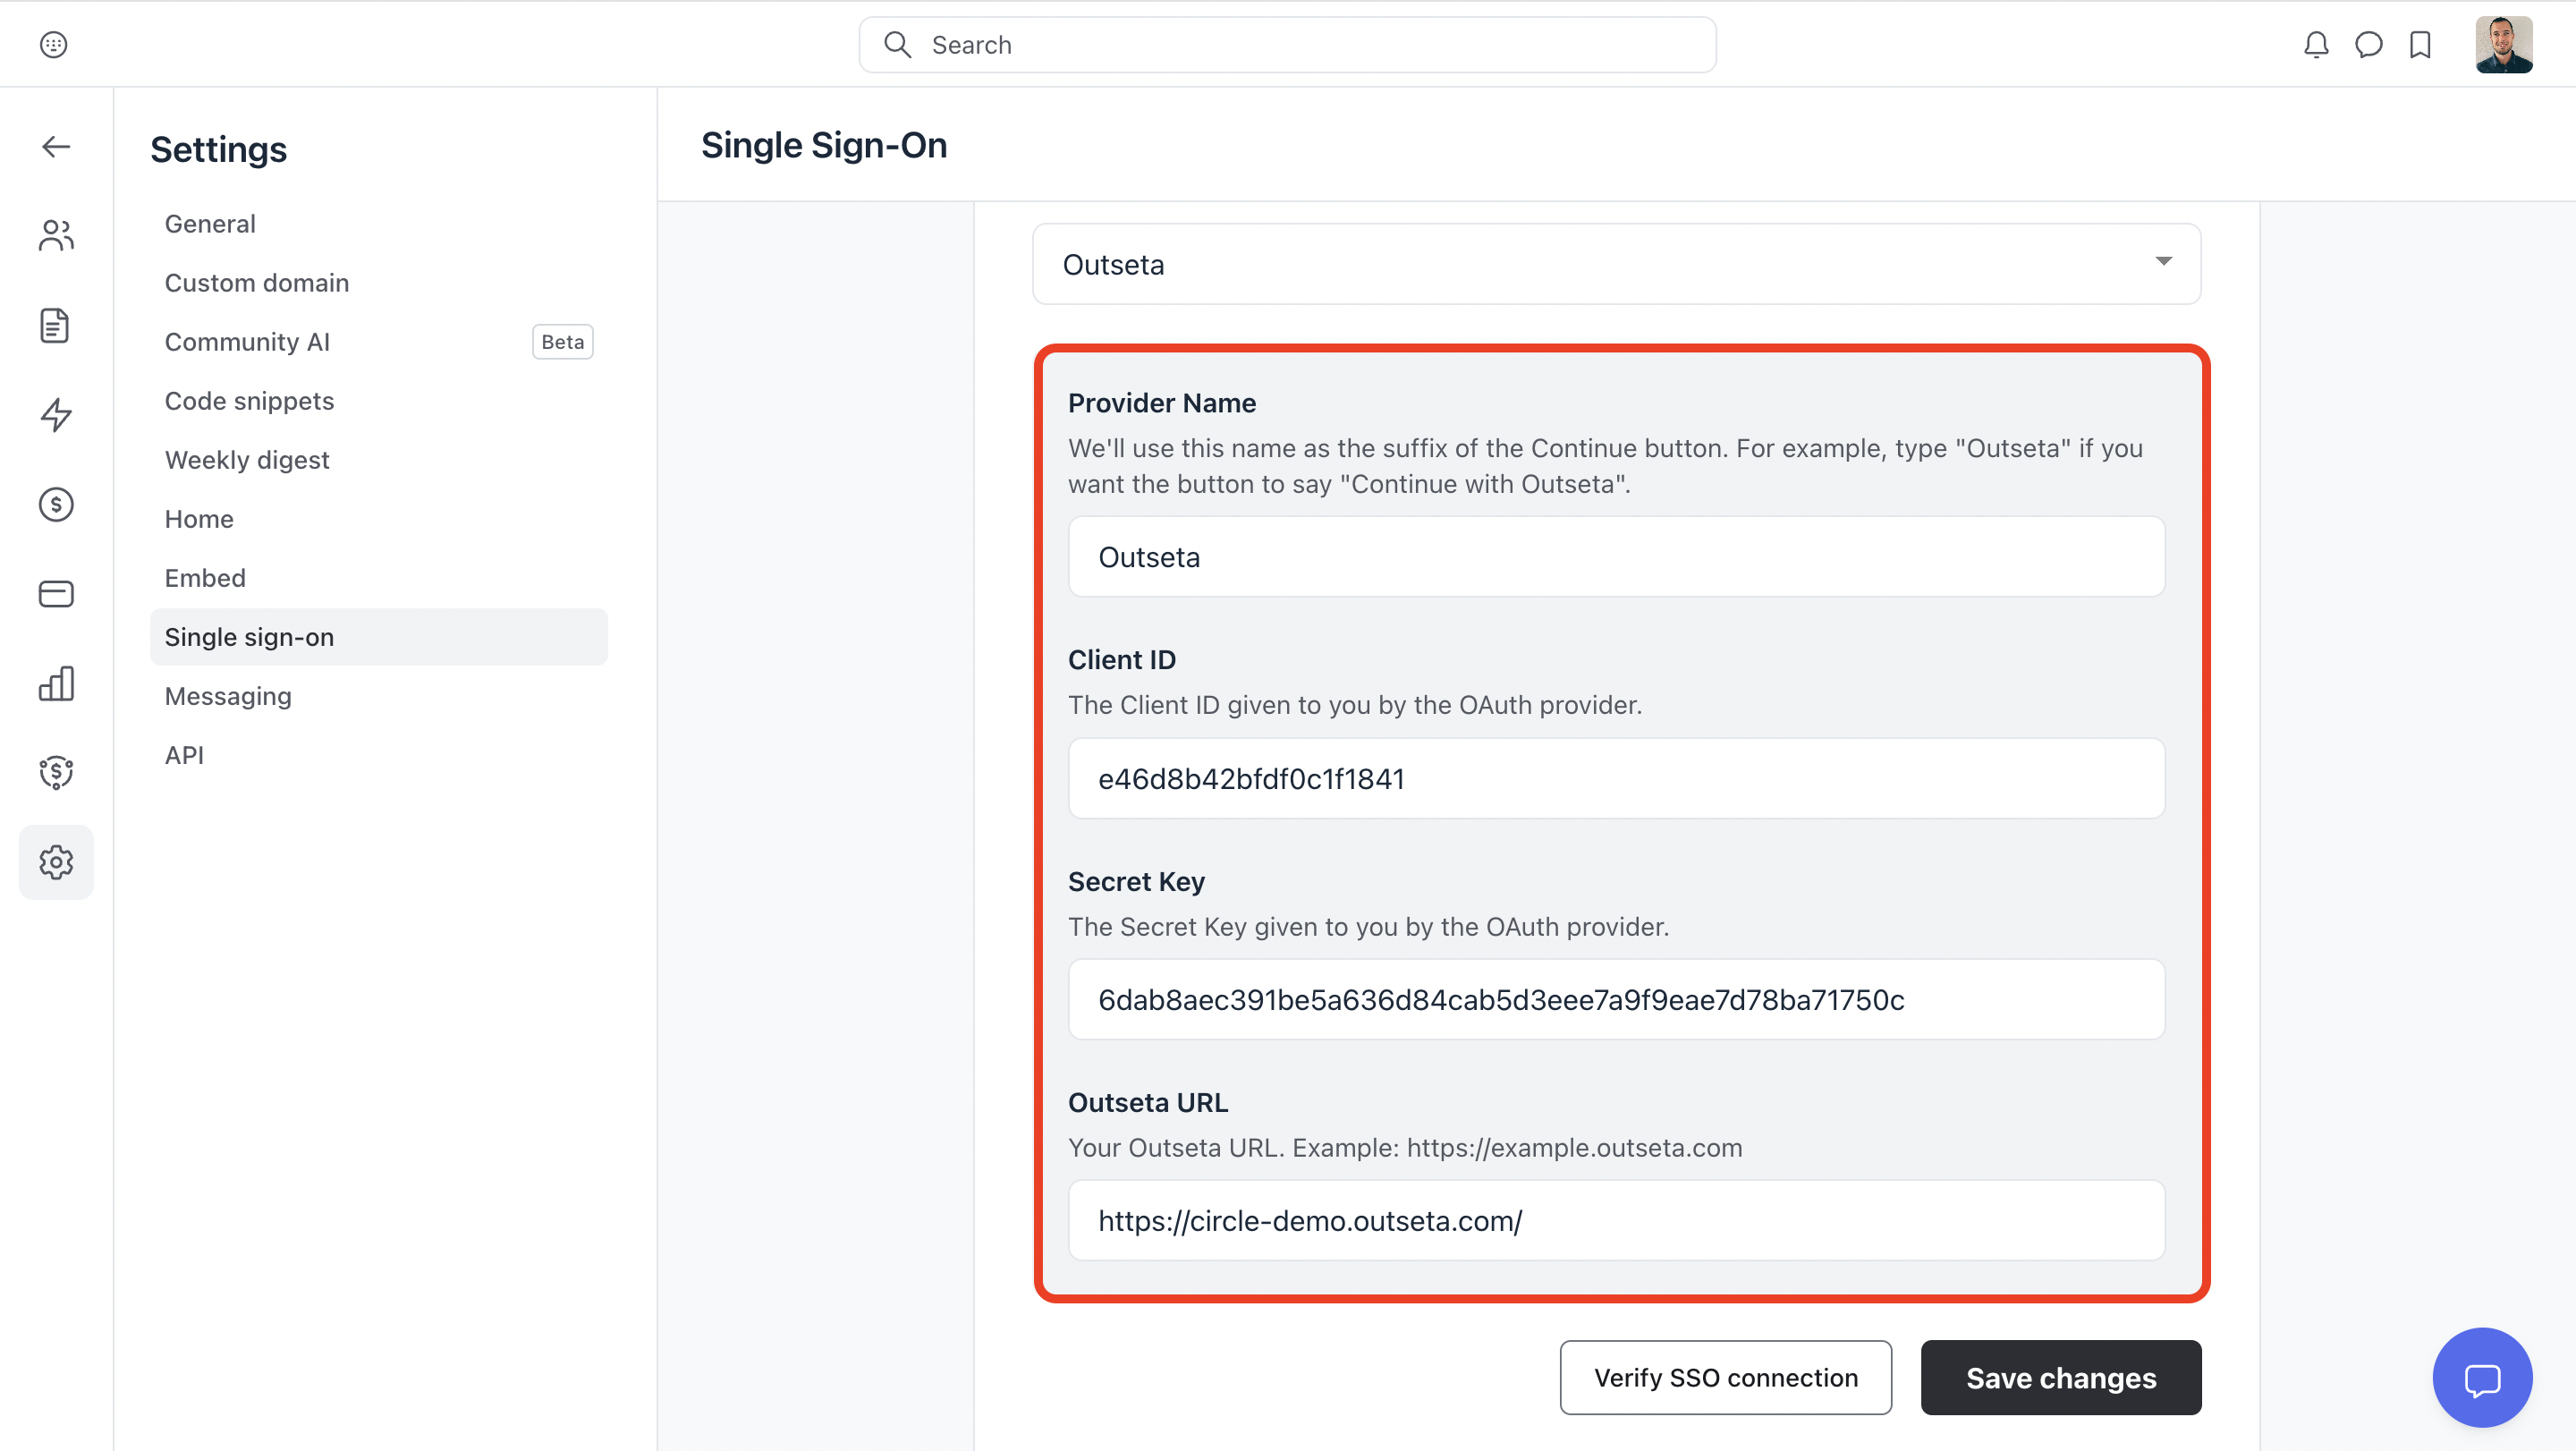Image resolution: width=2576 pixels, height=1451 pixels.
Task: Click into the Client ID field
Action: click(x=1616, y=779)
